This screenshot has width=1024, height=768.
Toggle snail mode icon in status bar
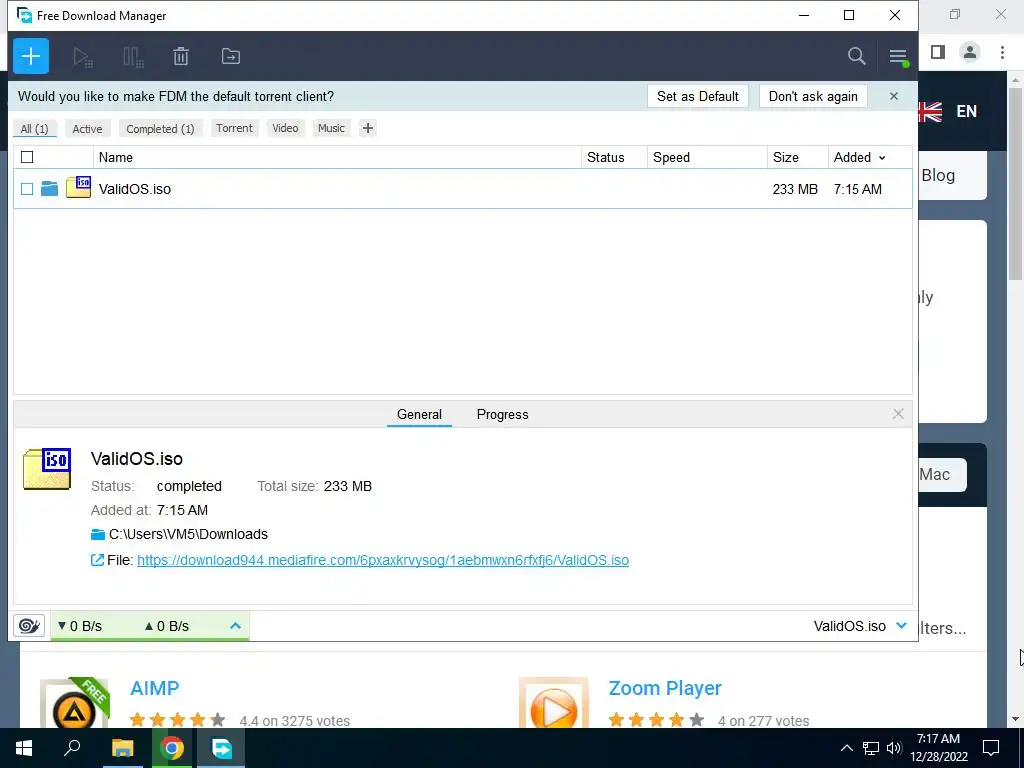pos(29,626)
